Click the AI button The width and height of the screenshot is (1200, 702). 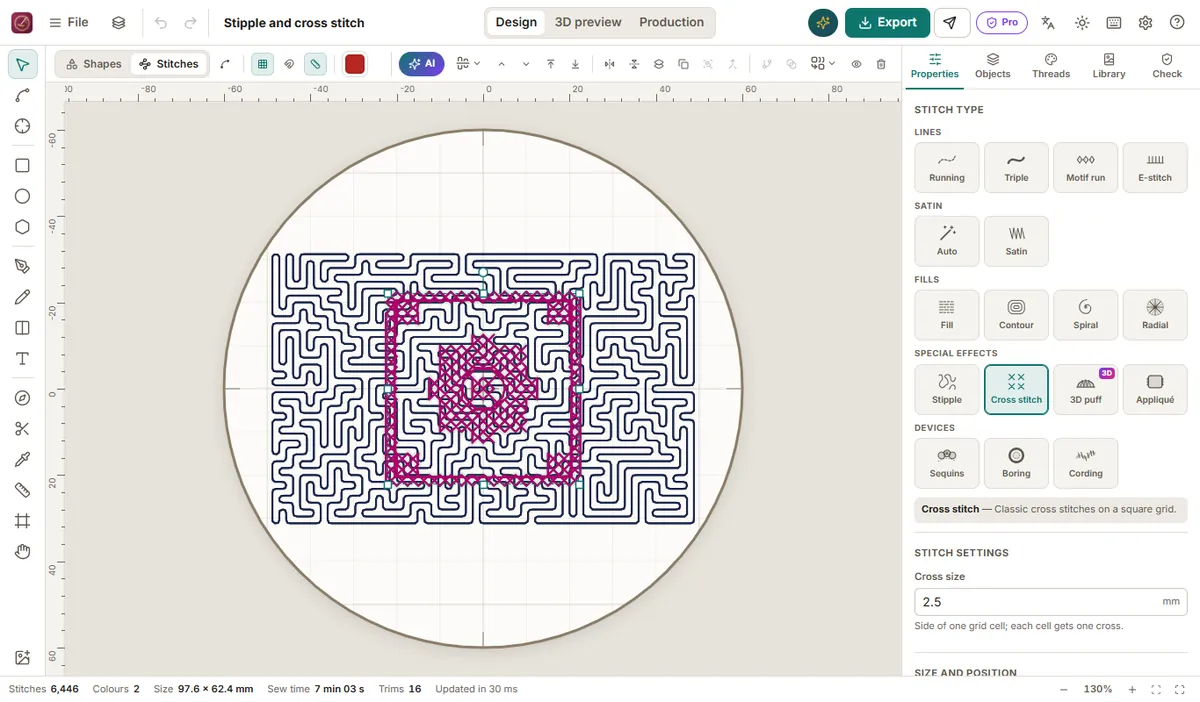(422, 64)
